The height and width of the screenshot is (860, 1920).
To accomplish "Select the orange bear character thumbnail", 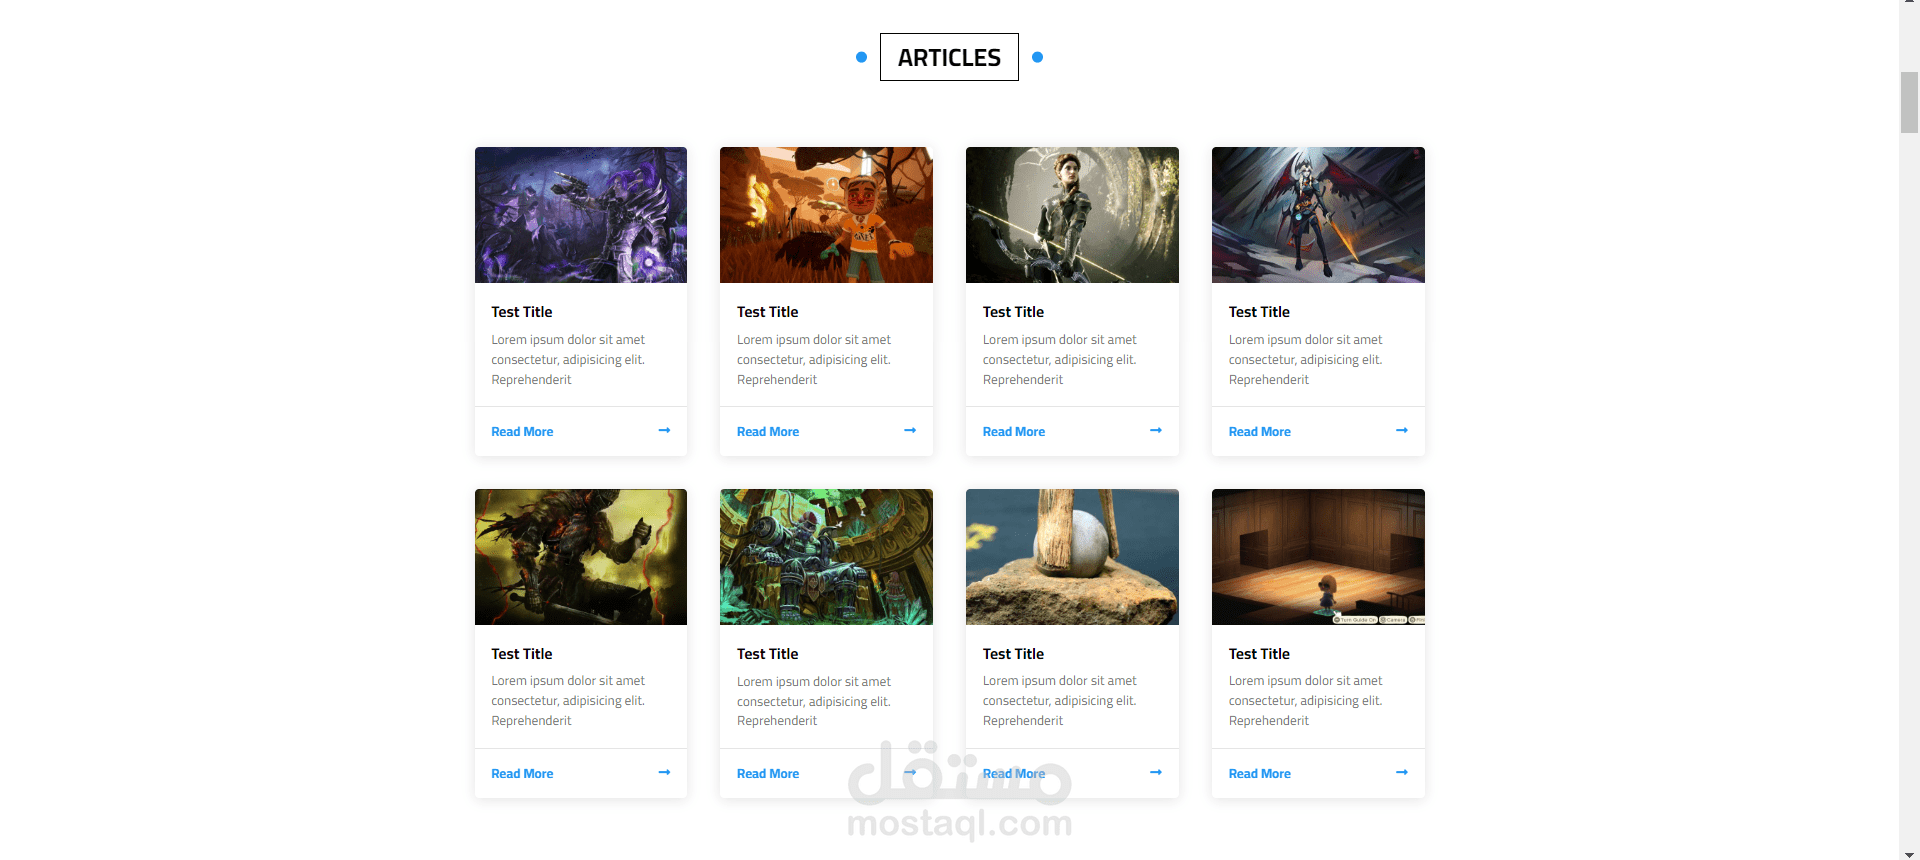I will [x=826, y=215].
